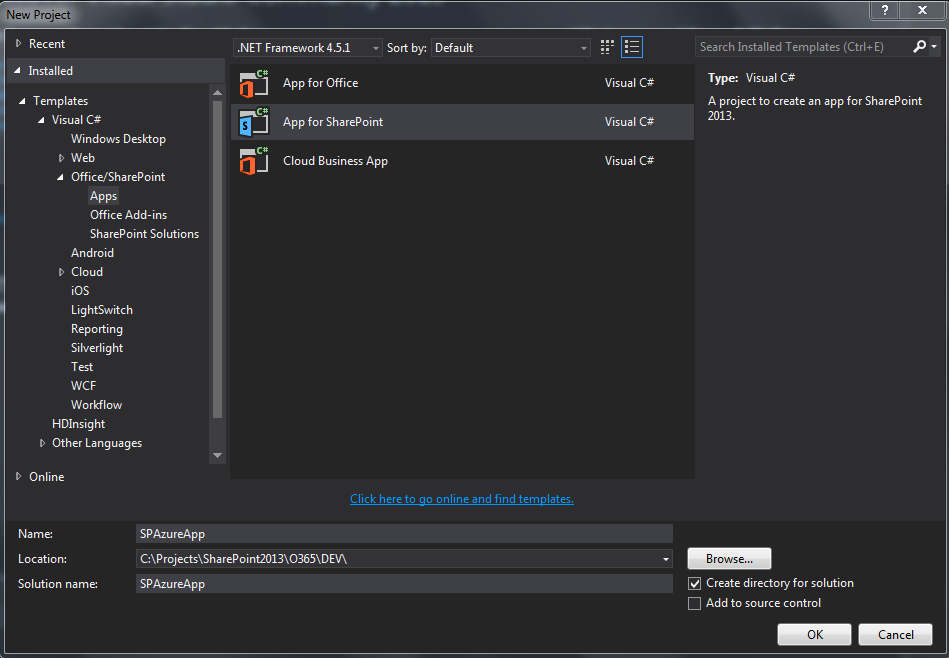Select the SharePoint Solutions category

tap(144, 233)
